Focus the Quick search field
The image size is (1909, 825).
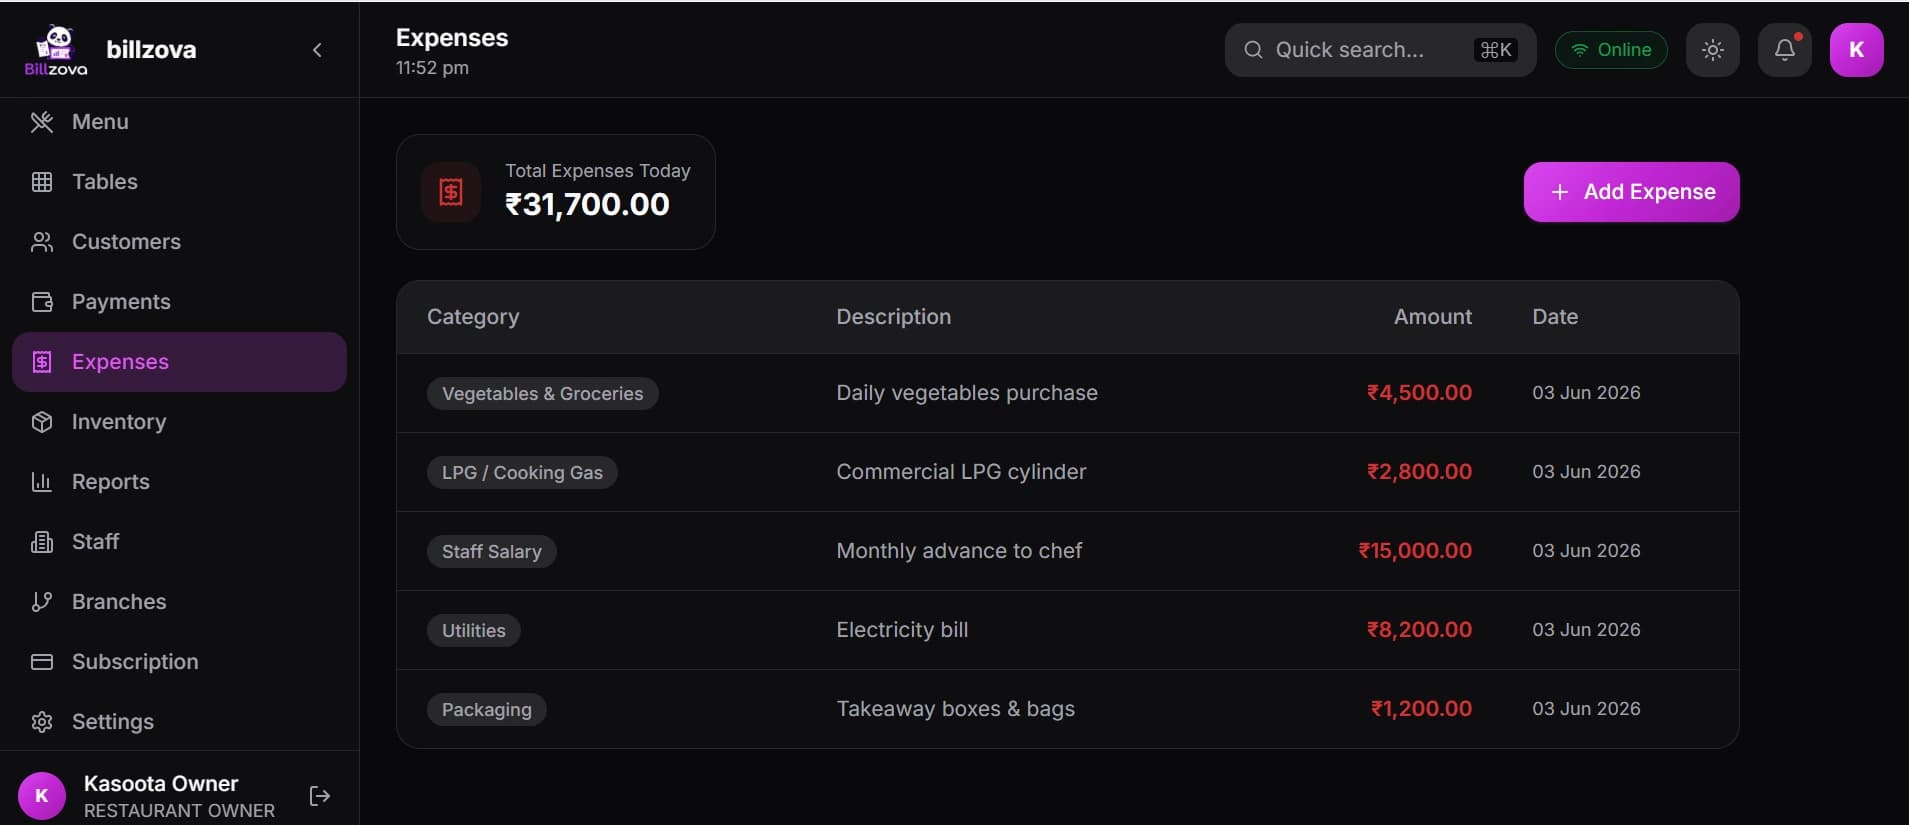(x=1380, y=50)
